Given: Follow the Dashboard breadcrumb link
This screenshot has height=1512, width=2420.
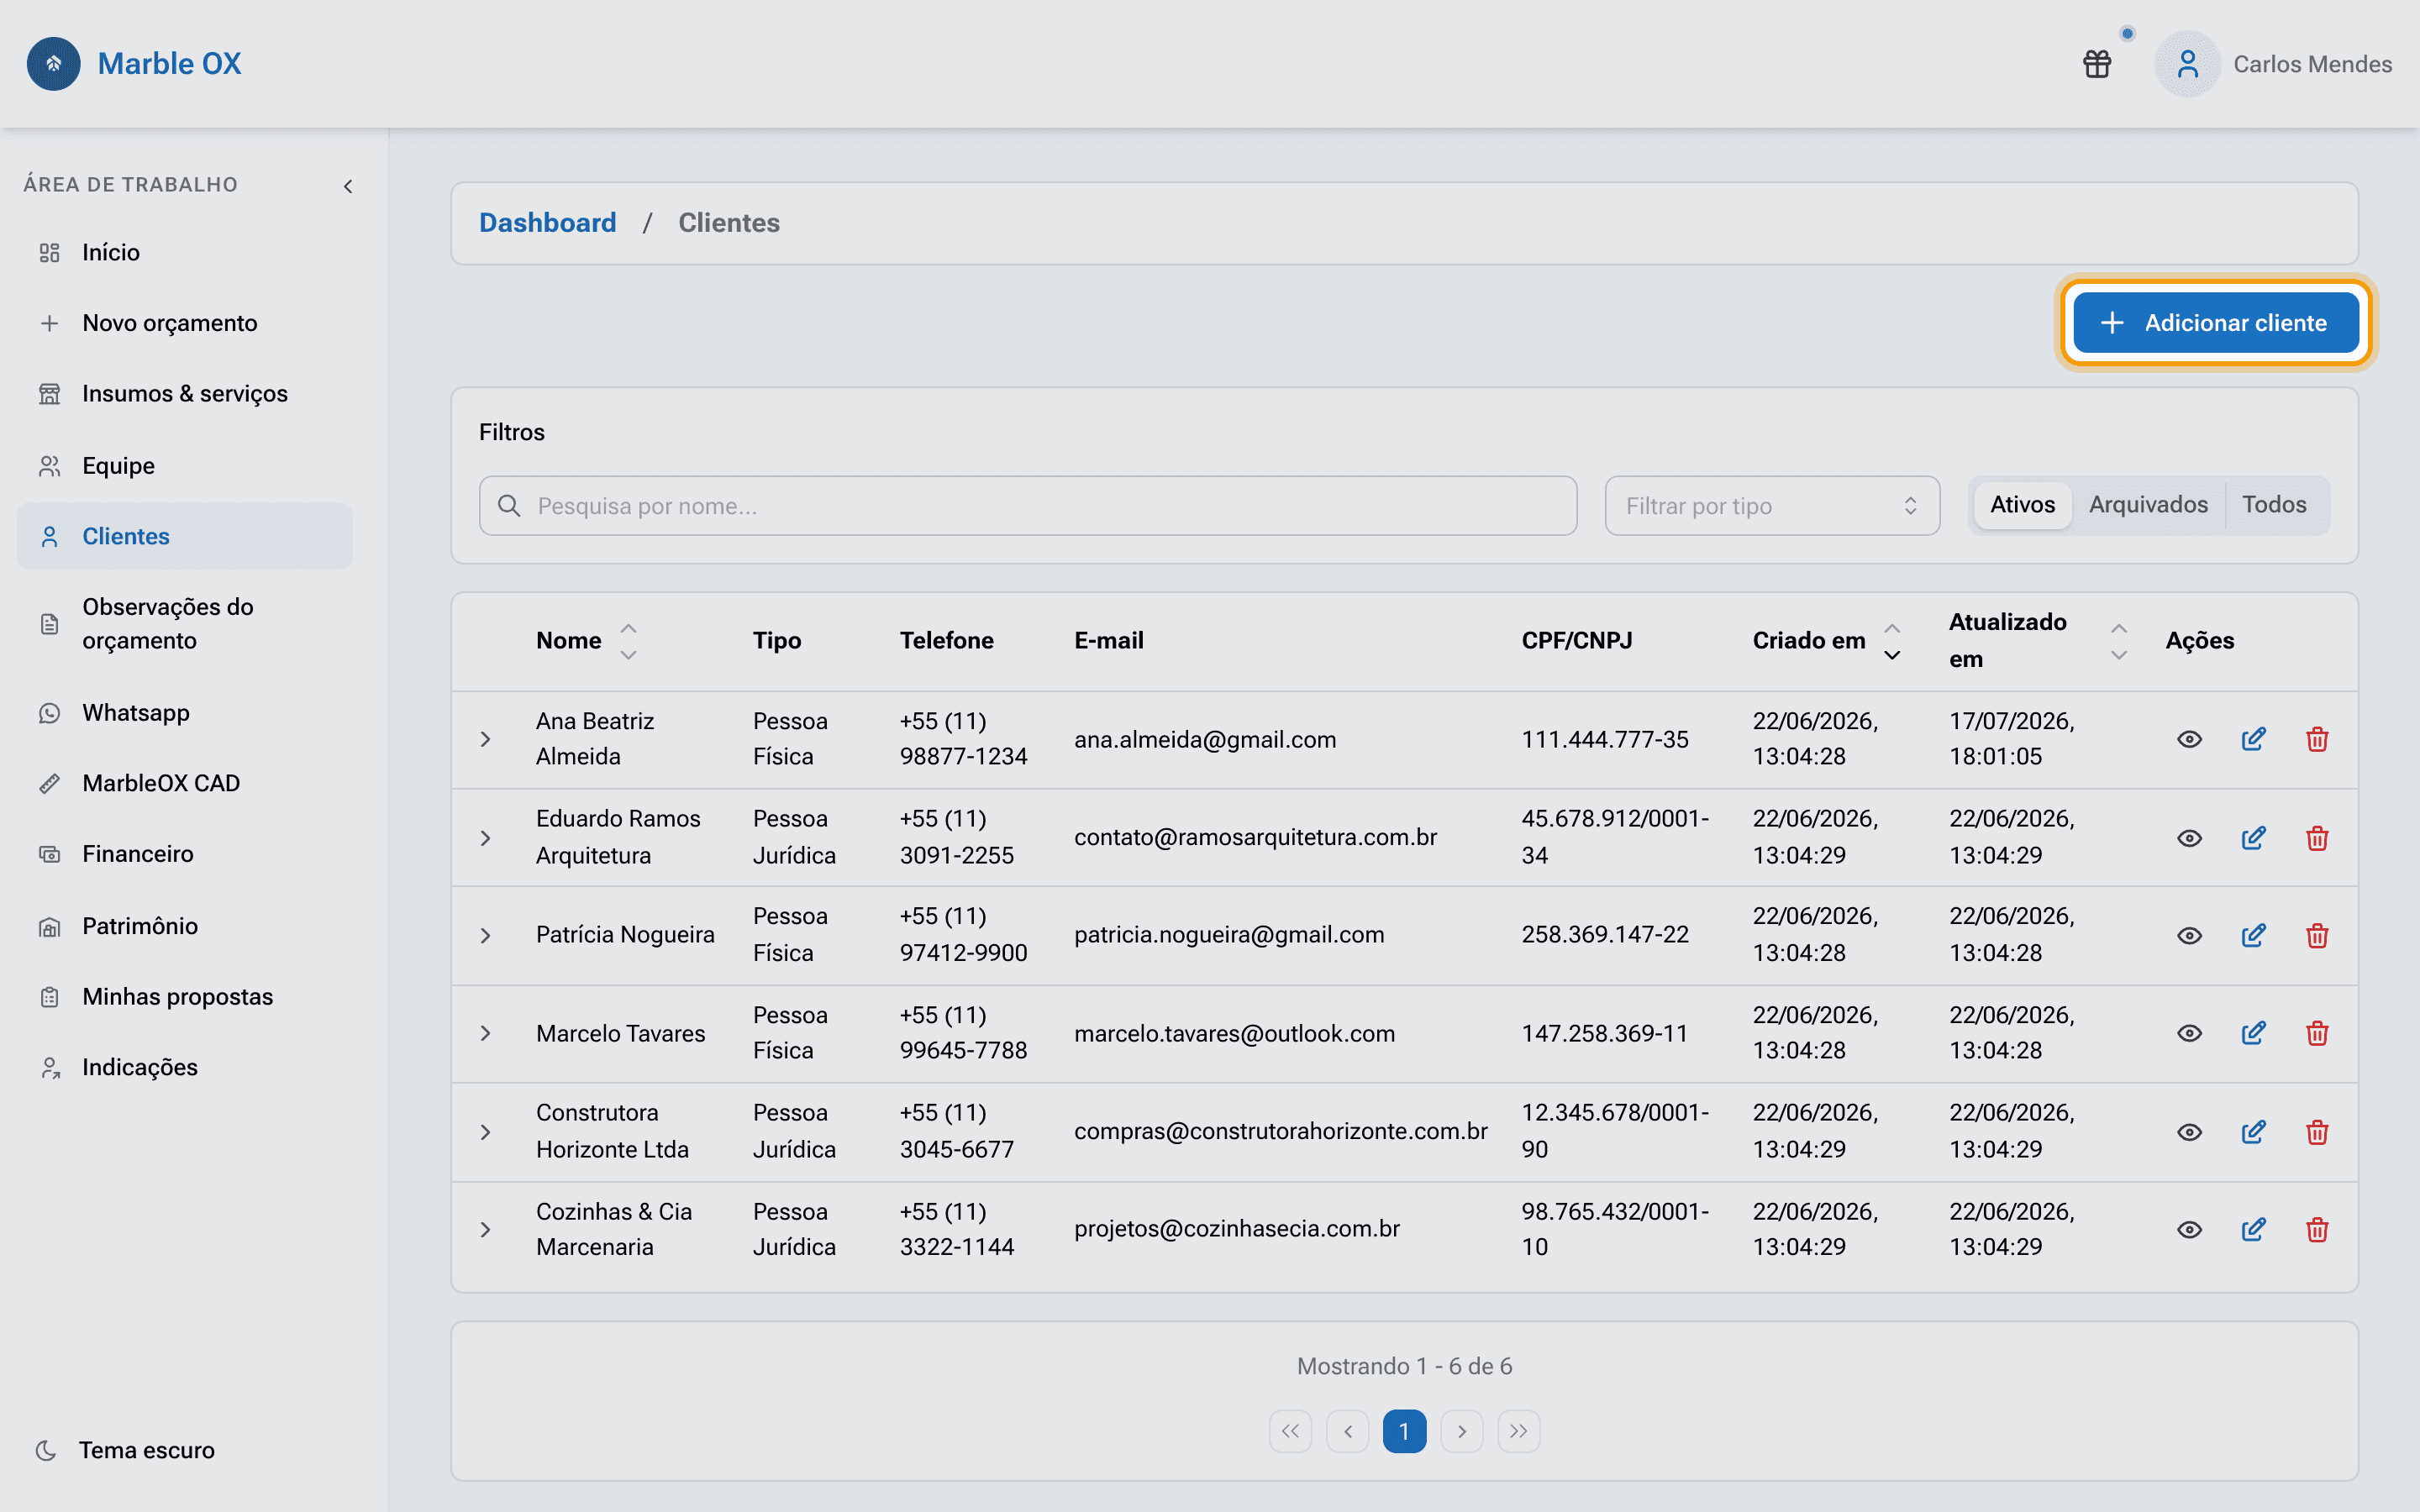Looking at the screenshot, I should pyautogui.click(x=547, y=223).
